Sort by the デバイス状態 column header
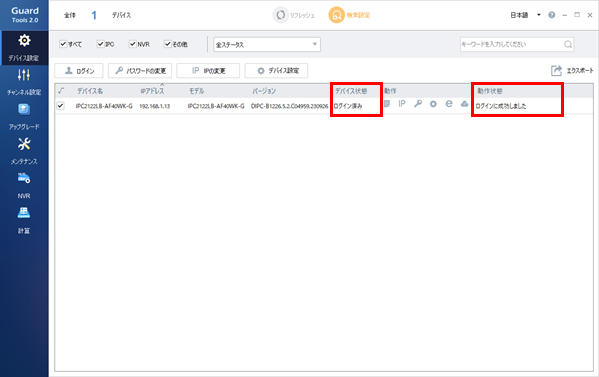Image resolution: width=599 pixels, height=377 pixels. pyautogui.click(x=351, y=91)
